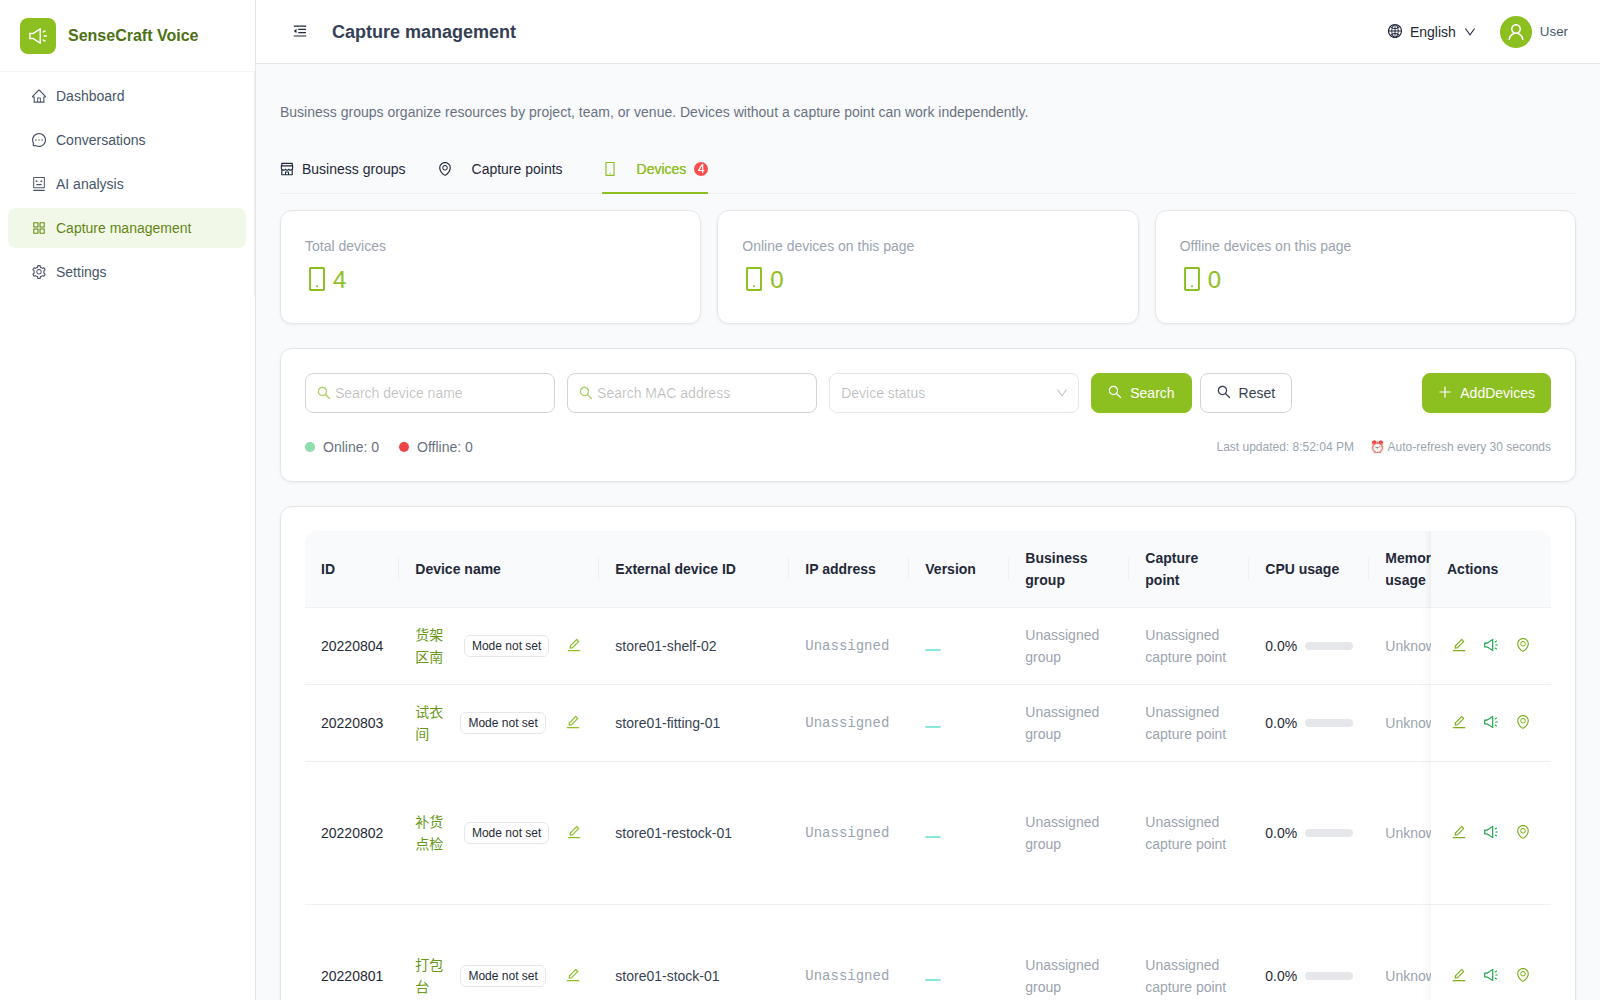This screenshot has width=1600, height=1000.
Task: Click speaker action icon for device 20220802
Action: (x=1491, y=832)
